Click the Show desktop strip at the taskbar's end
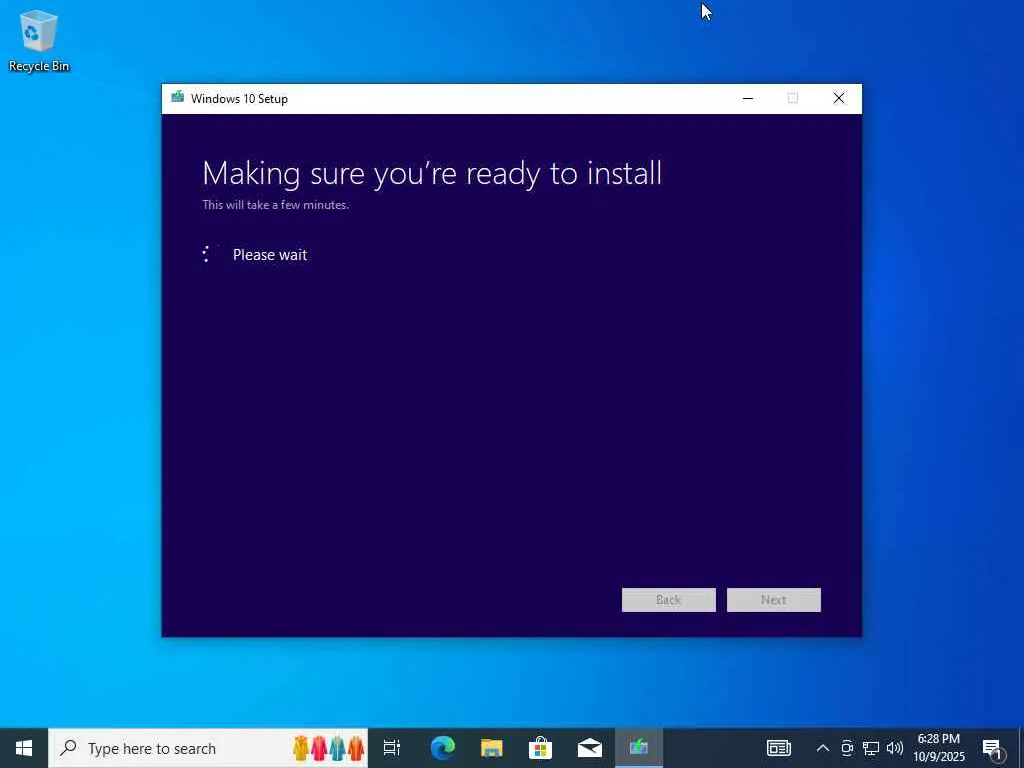This screenshot has width=1024, height=768. click(x=1020, y=748)
